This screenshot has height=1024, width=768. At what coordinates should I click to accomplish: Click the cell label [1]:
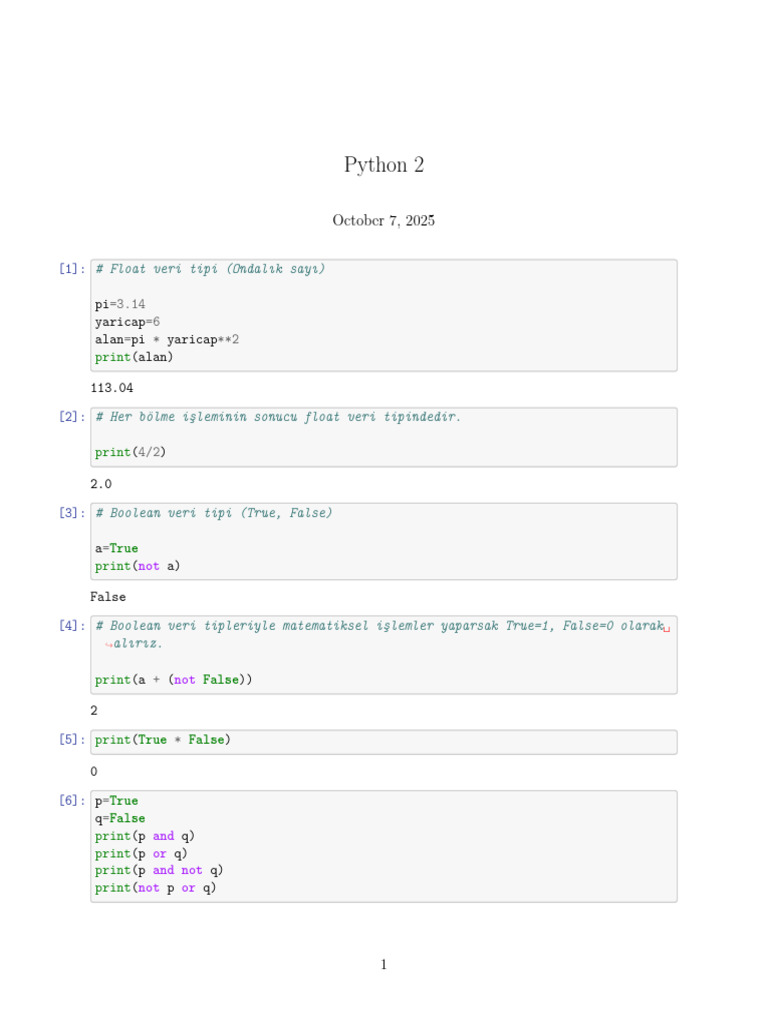pos(71,269)
